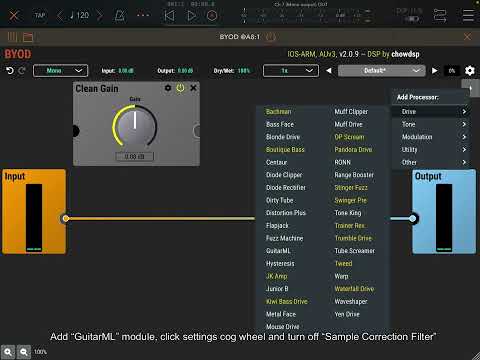The height and width of the screenshot is (360, 480).
Task: Select Bachman processor
Action: pyautogui.click(x=278, y=112)
